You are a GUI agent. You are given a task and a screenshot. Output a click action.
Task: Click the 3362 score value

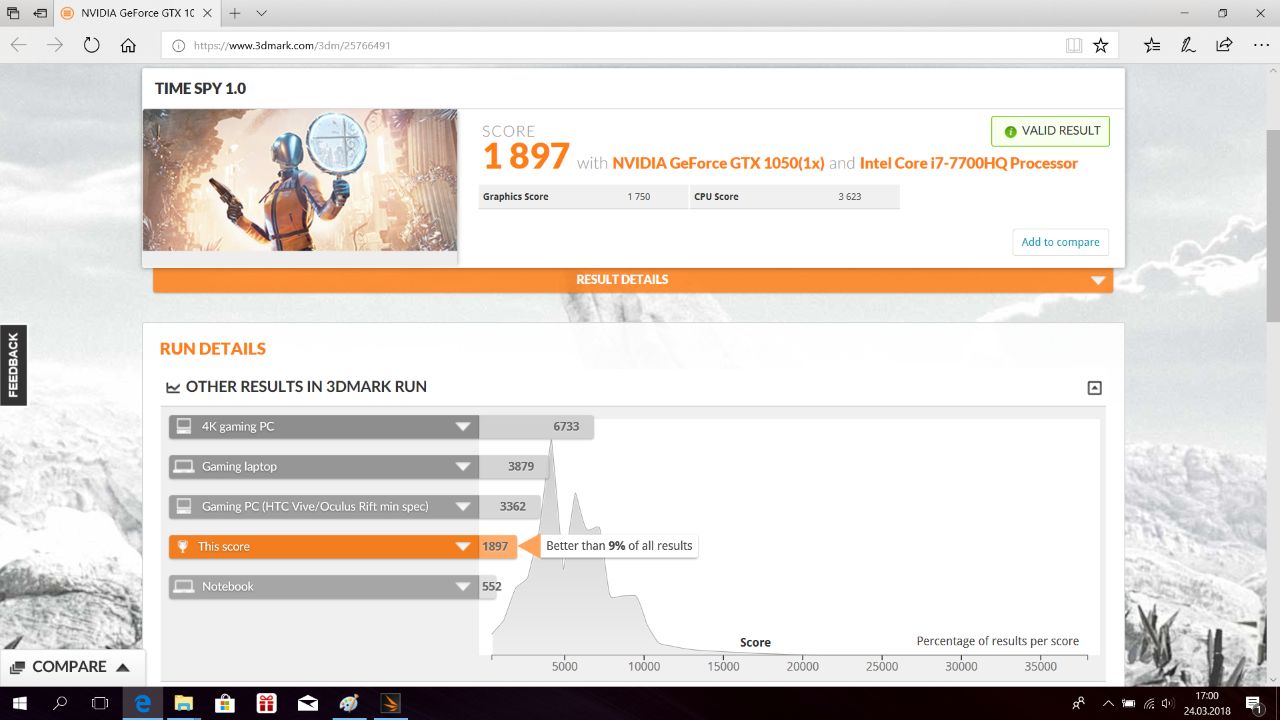coord(513,507)
